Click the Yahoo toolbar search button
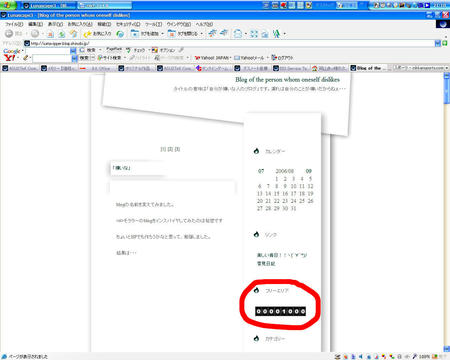Image resolution: width=450 pixels, height=360 pixels. pos(84,58)
